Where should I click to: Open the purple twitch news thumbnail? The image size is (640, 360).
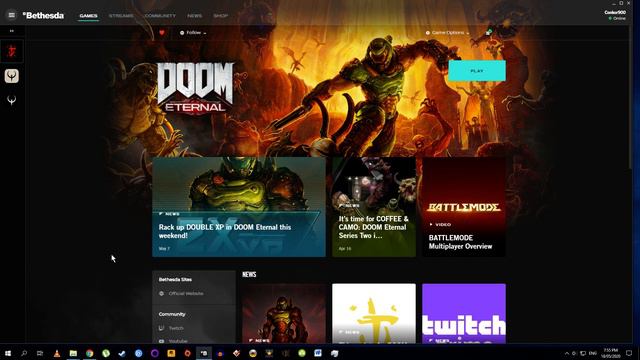coord(464,313)
